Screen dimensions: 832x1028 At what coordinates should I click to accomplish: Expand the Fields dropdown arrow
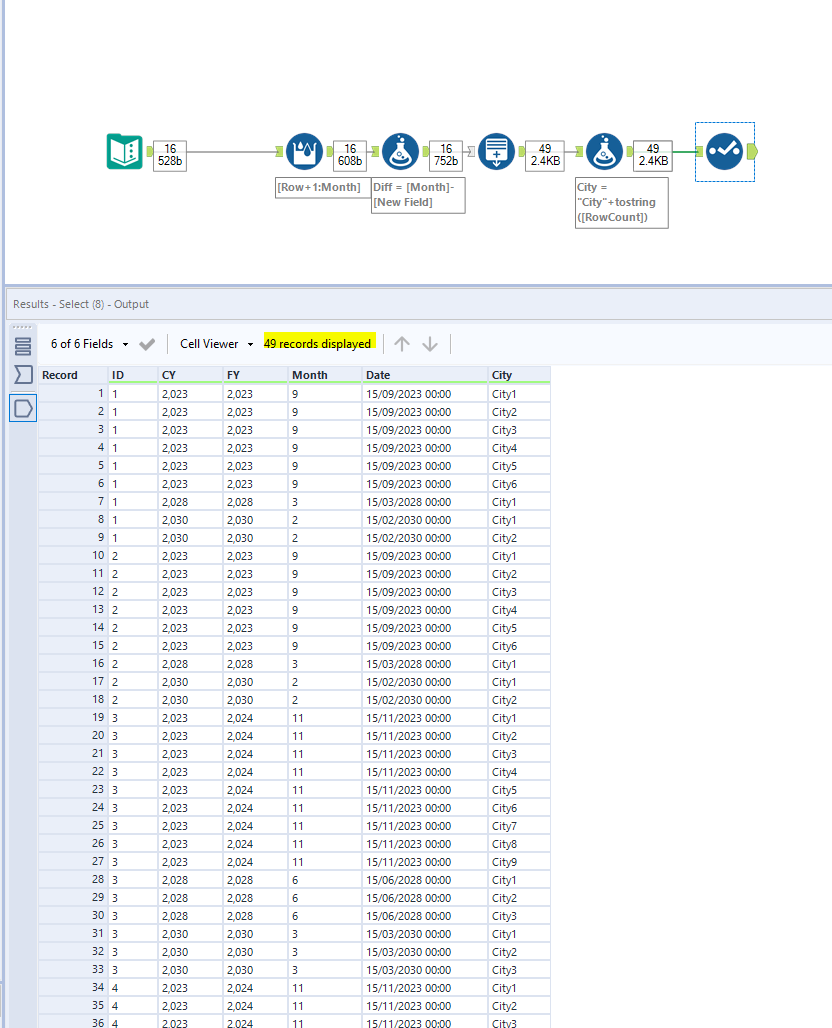pos(124,343)
